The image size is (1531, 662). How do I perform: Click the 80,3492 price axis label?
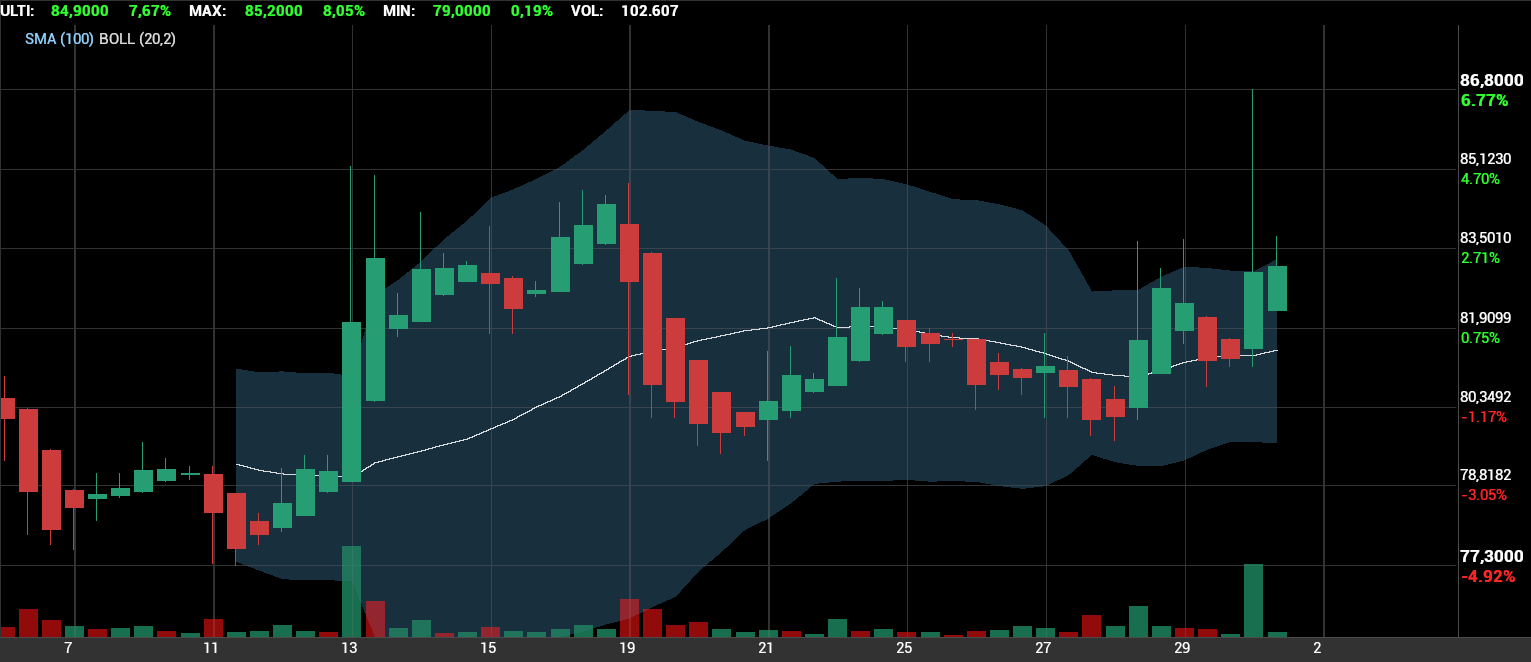(x=1486, y=397)
